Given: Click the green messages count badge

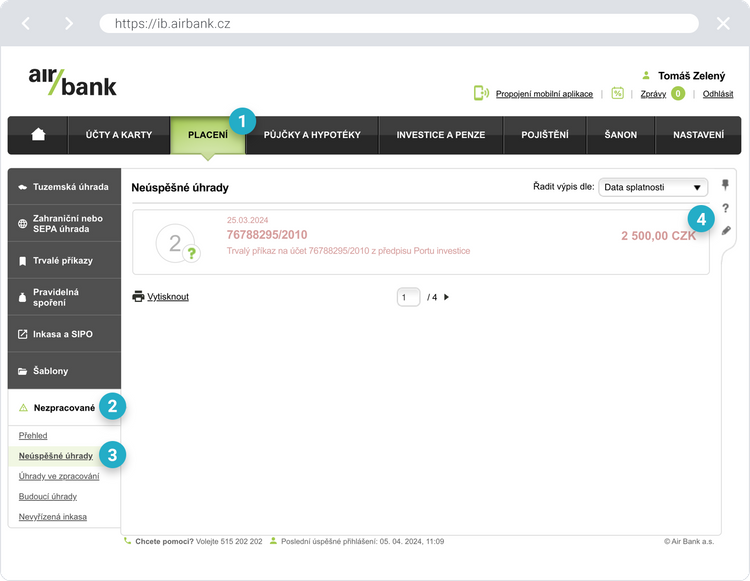Looking at the screenshot, I should [678, 94].
